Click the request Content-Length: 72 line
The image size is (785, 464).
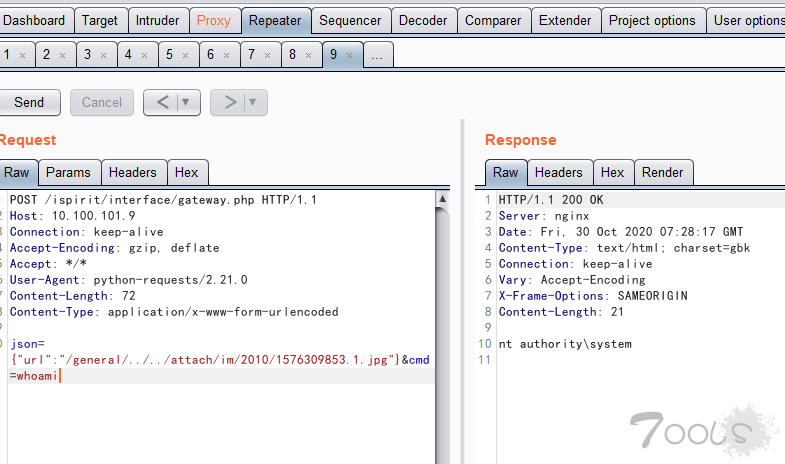click(73, 296)
